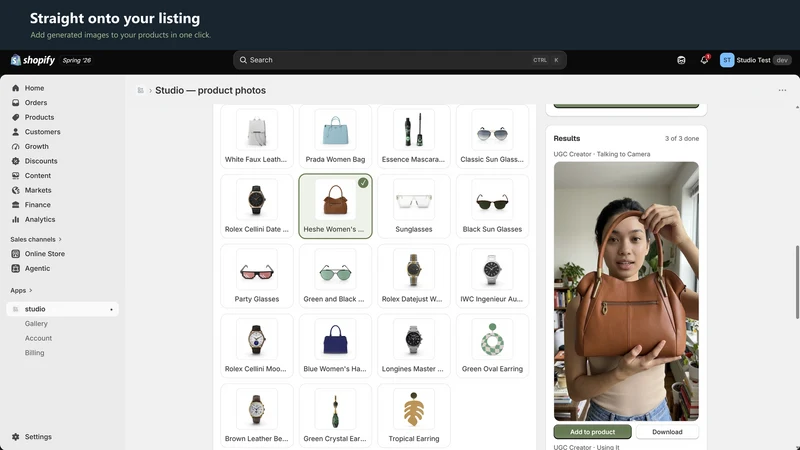Select the Sunglasses product card
The width and height of the screenshot is (800, 450).
[x=414, y=206]
